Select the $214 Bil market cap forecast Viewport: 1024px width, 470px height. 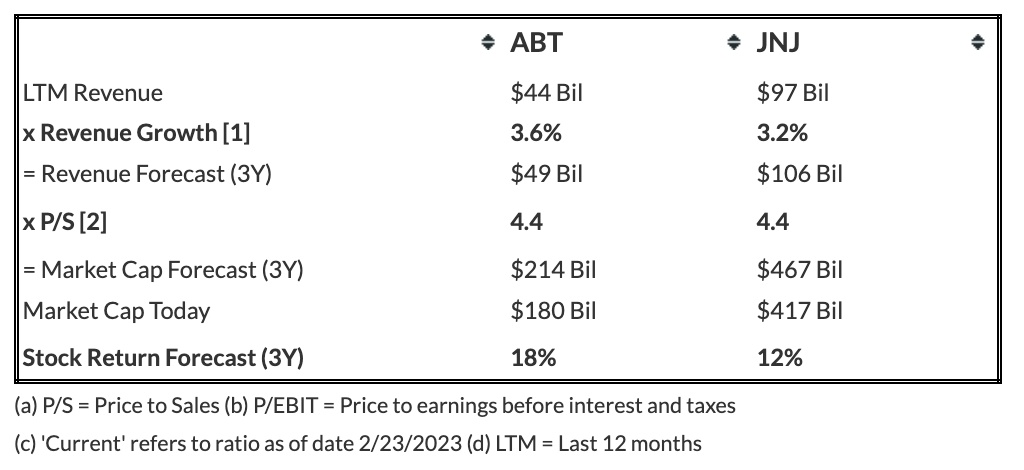(x=553, y=269)
